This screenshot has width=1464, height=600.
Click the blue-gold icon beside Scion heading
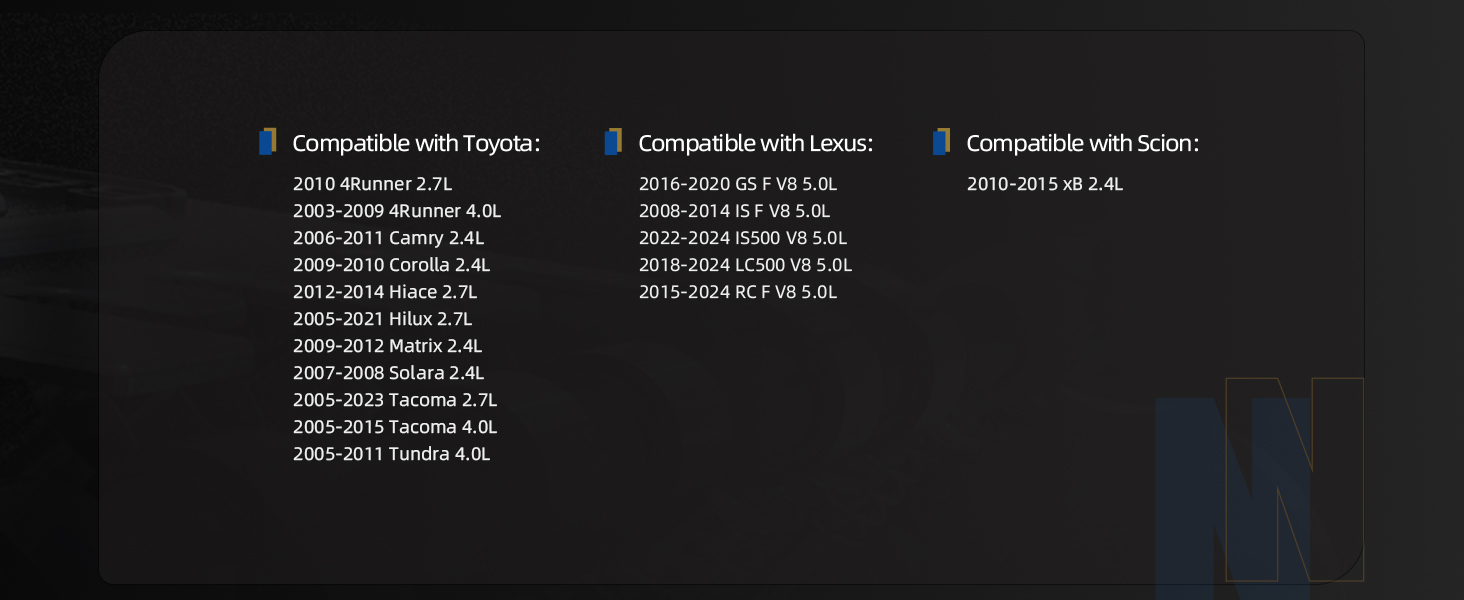pos(941,142)
